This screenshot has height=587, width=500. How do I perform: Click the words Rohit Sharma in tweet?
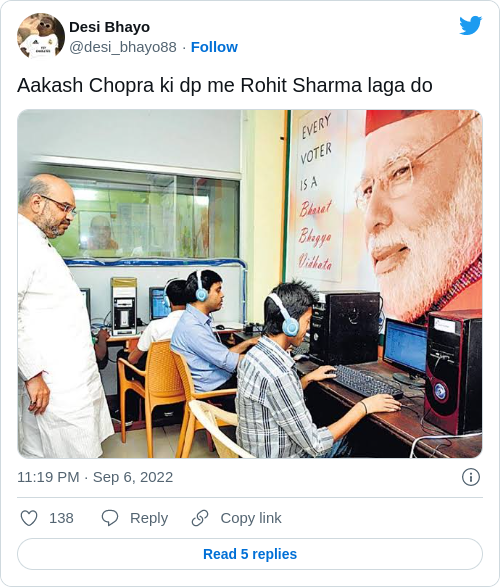click(x=301, y=85)
